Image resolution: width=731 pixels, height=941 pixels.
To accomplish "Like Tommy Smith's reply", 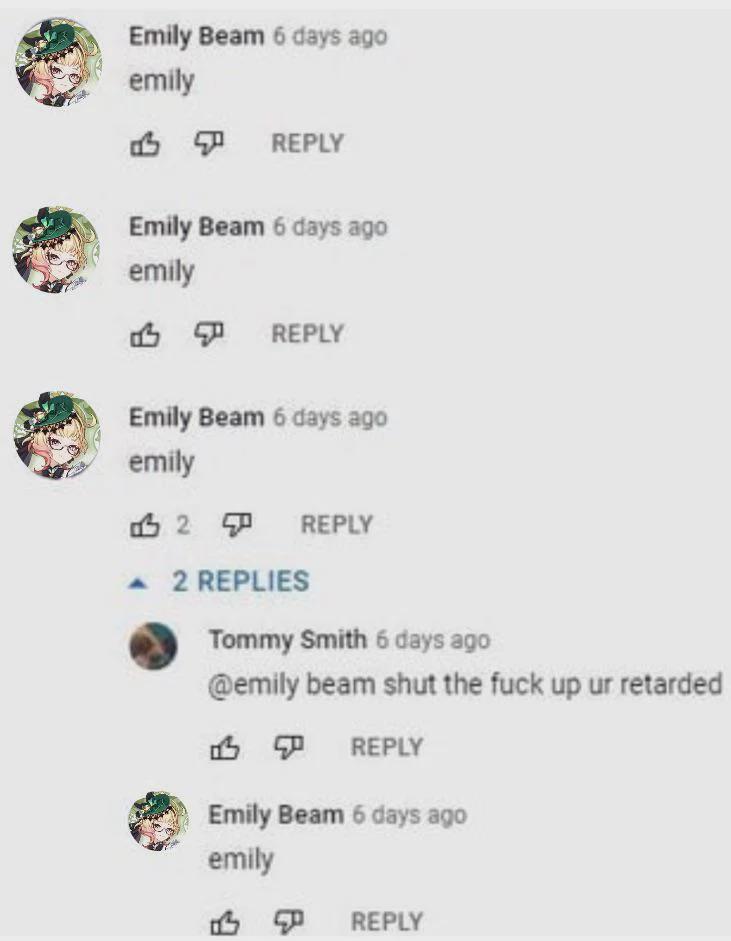I will click(225, 748).
